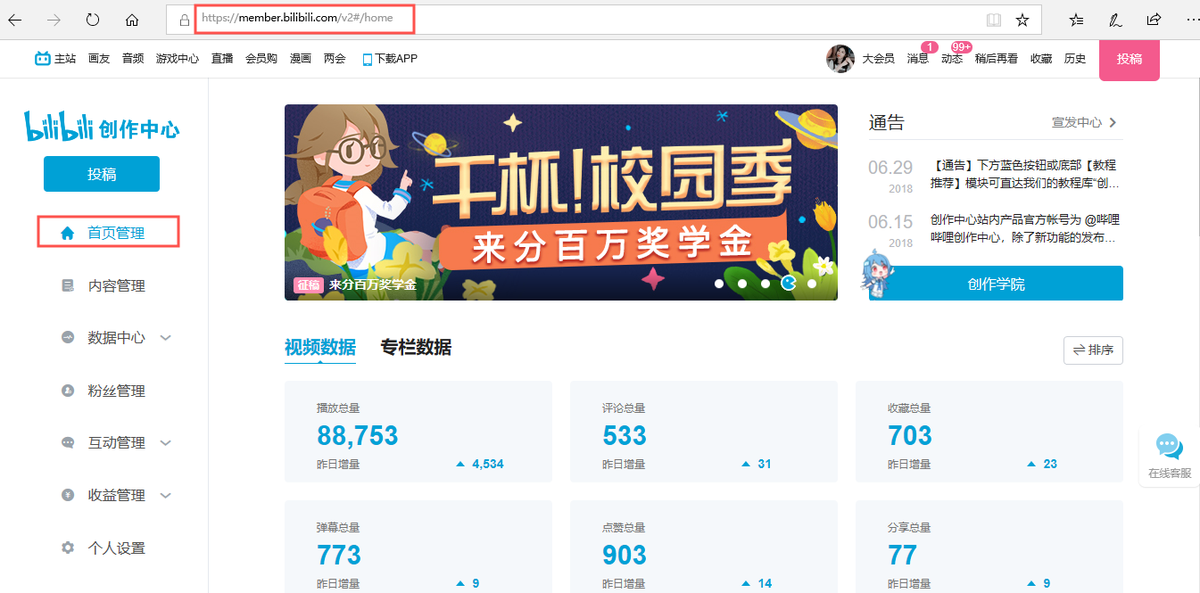Viewport: 1200px width, 593px height.
Task: Click the 下载APP link
Action: pos(390,59)
